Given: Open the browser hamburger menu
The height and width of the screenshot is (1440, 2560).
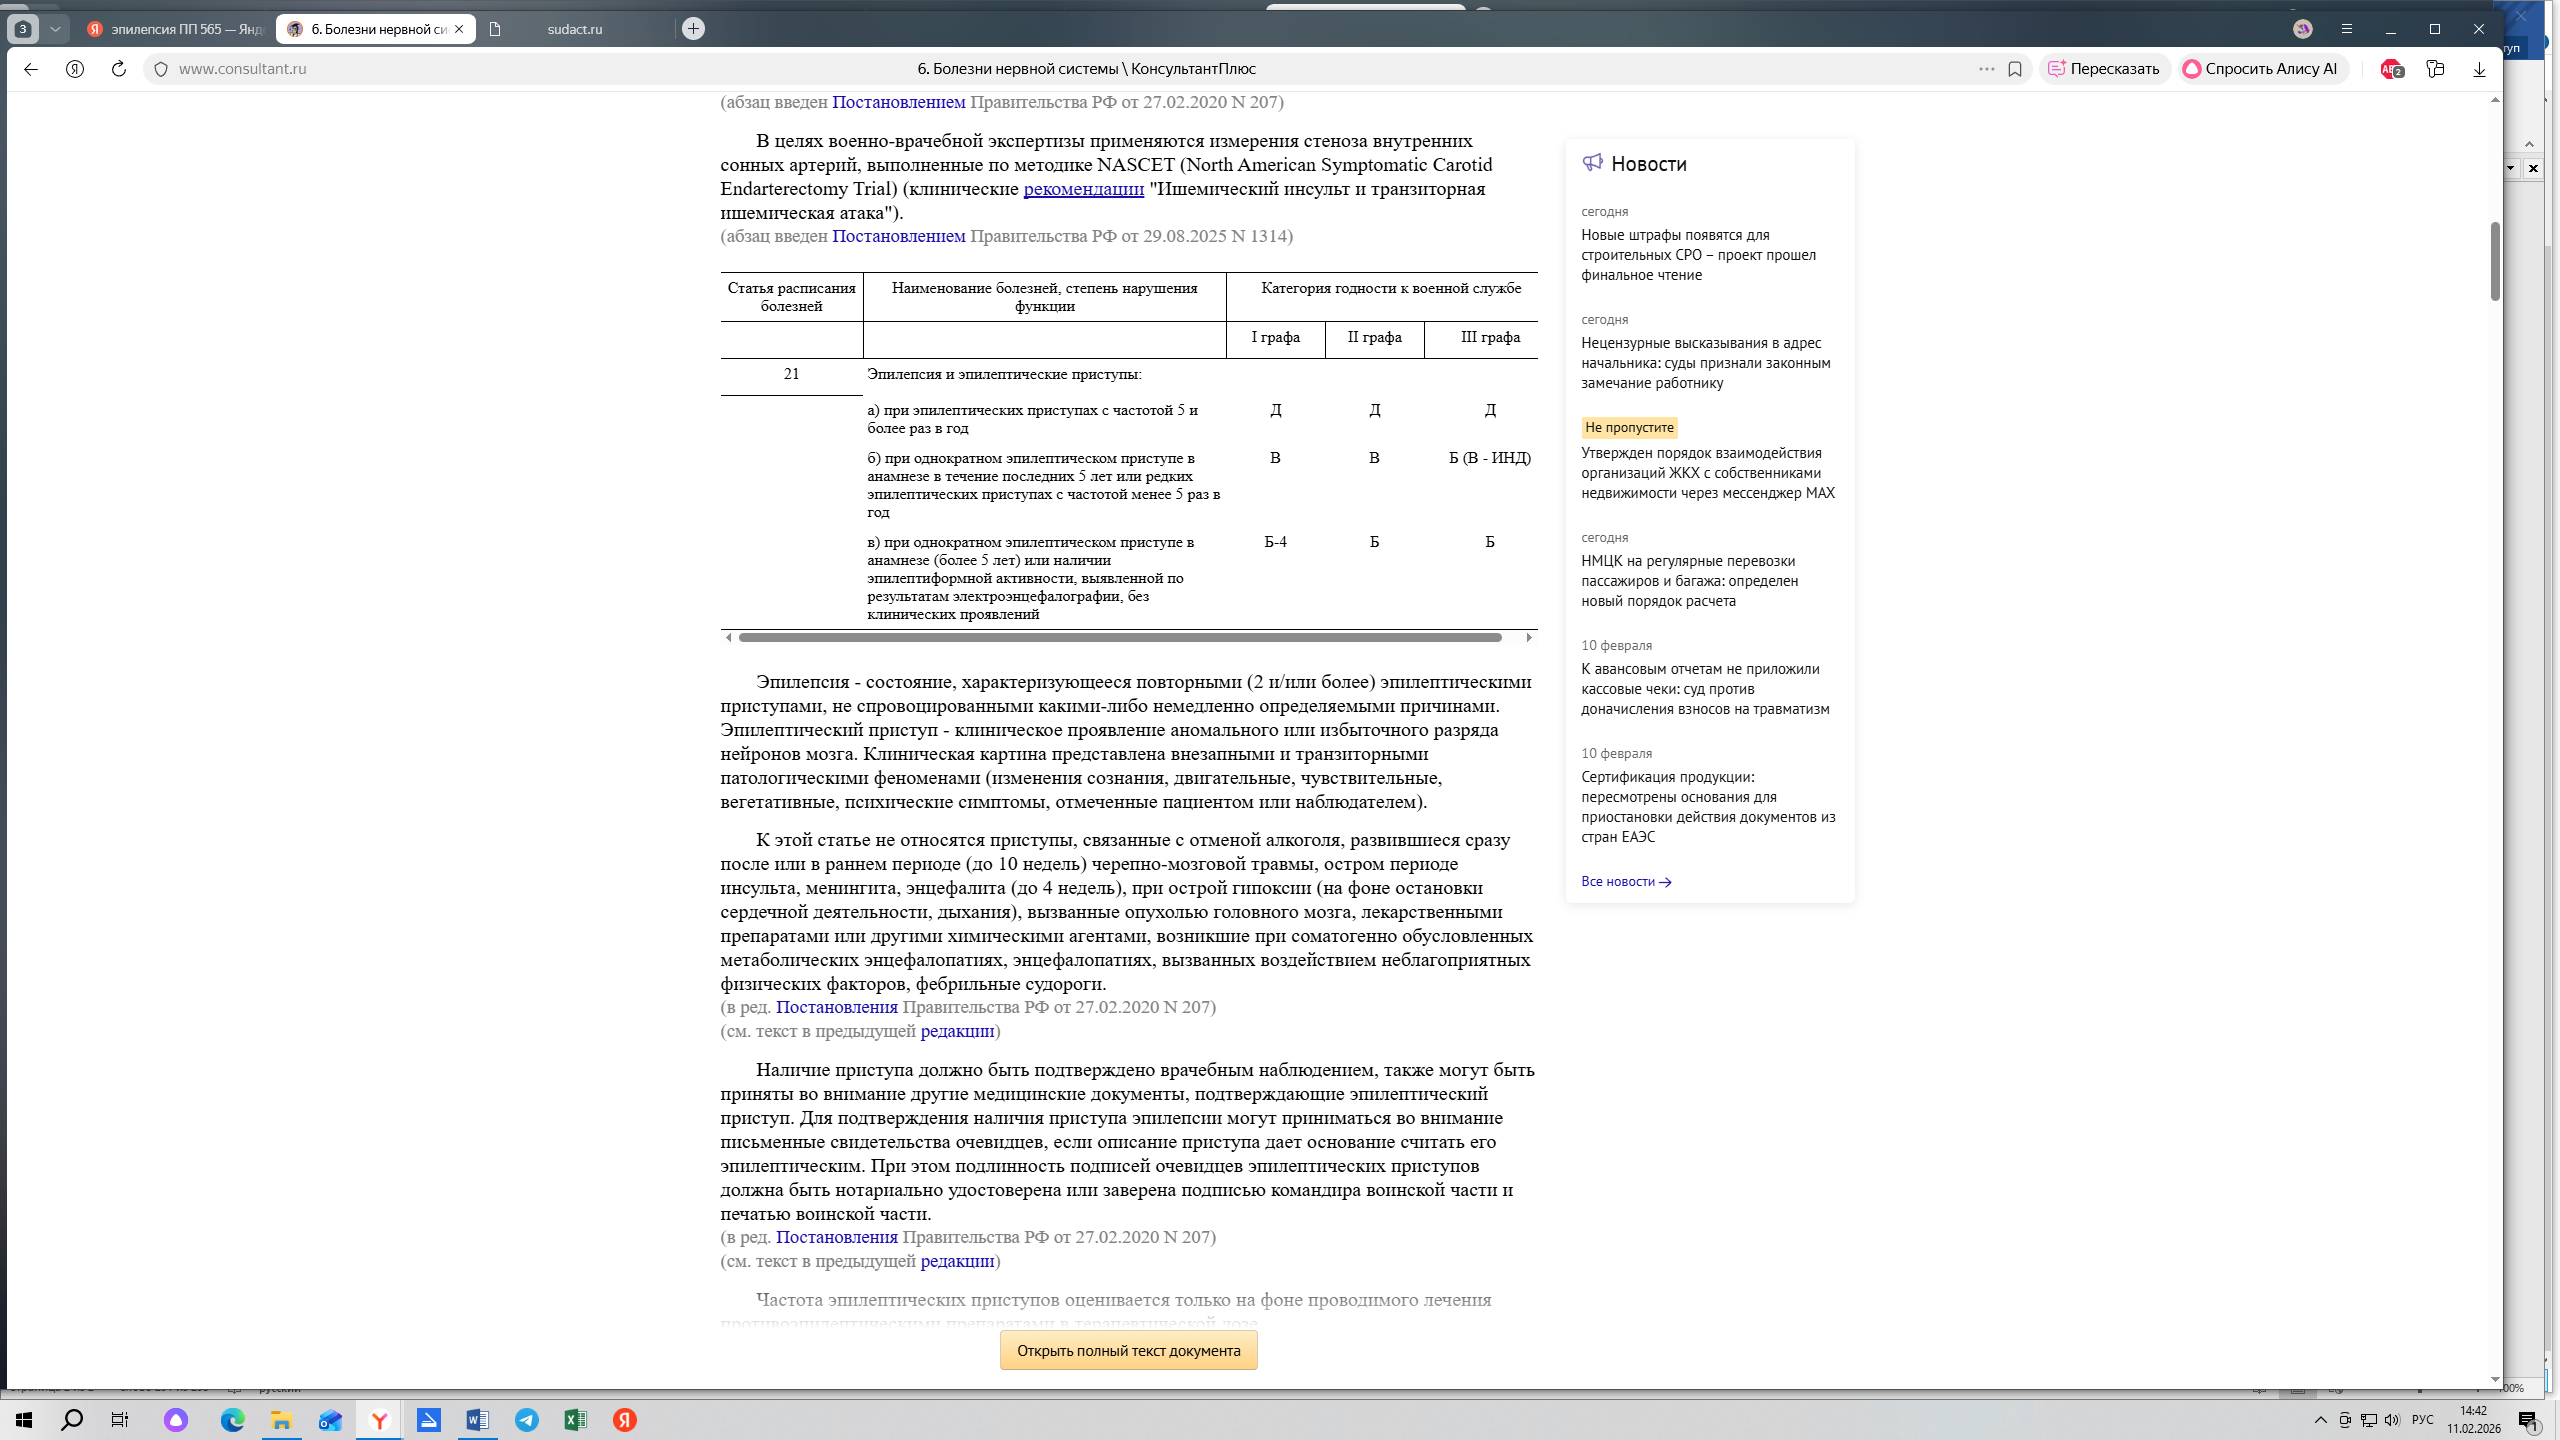Looking at the screenshot, I should tap(2347, 29).
